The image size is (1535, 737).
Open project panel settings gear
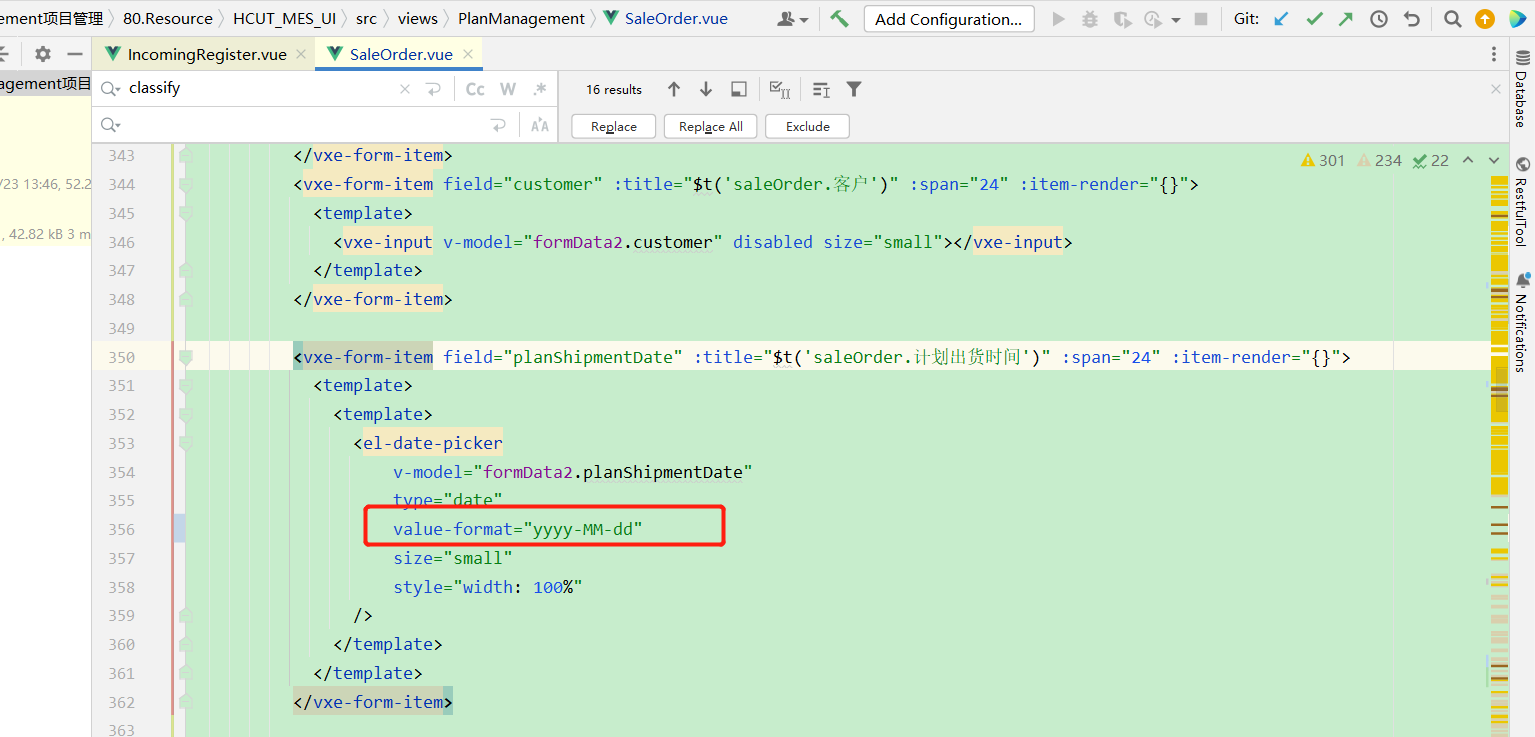pyautogui.click(x=43, y=54)
